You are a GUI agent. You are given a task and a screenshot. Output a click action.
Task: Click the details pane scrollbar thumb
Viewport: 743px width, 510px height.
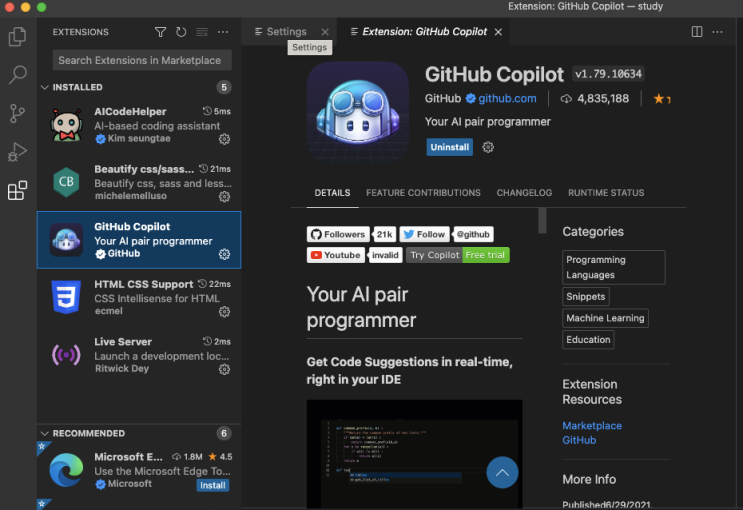[x=543, y=220]
